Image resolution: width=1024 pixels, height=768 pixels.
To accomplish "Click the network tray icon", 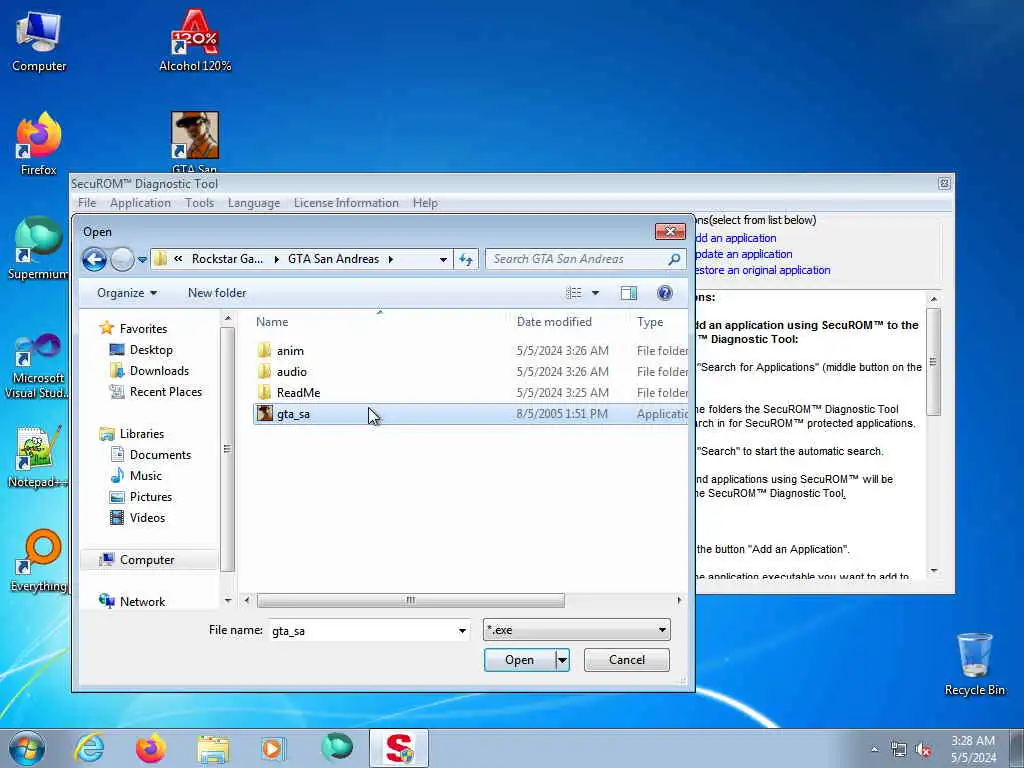I will [x=899, y=750].
